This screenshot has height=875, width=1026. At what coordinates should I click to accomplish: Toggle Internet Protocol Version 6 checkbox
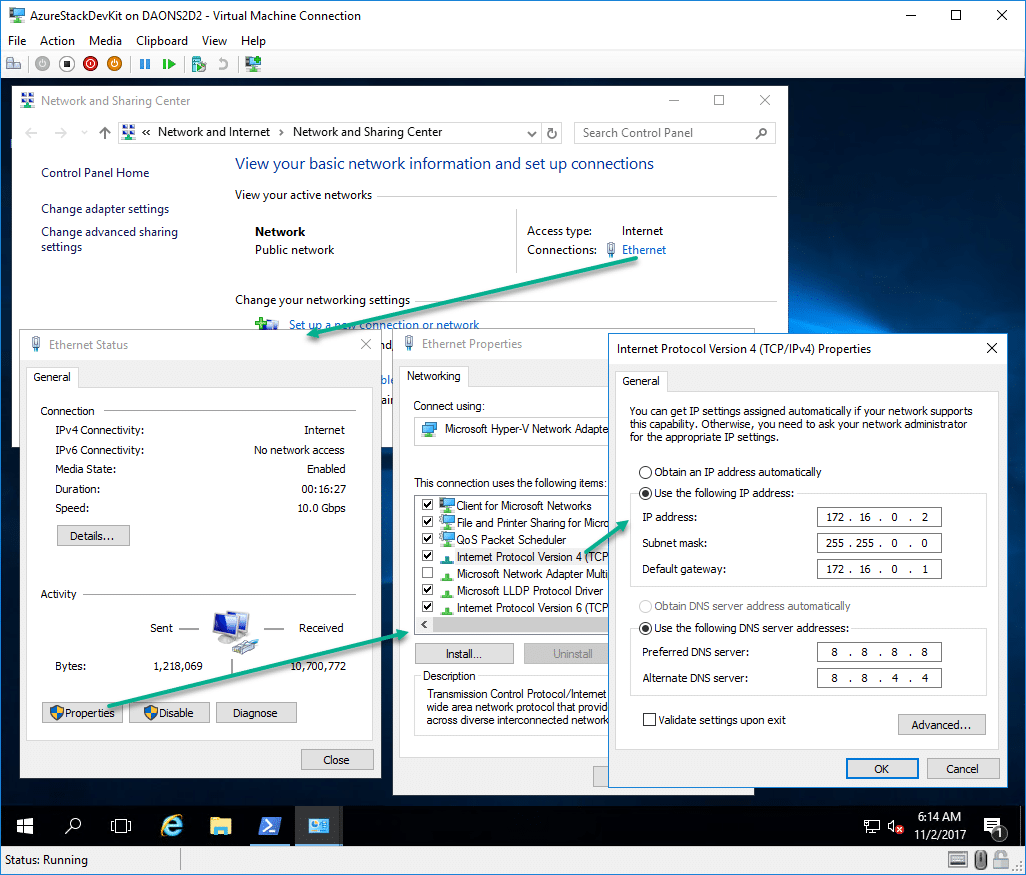(427, 607)
